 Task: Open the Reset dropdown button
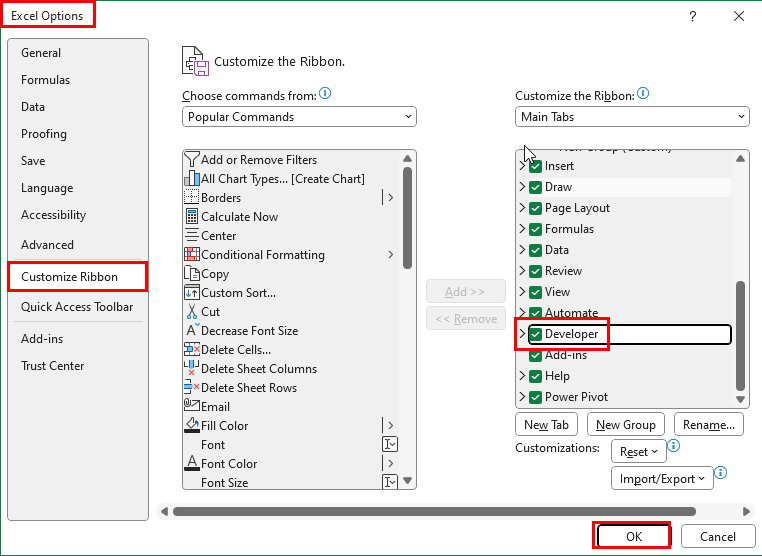pyautogui.click(x=639, y=452)
